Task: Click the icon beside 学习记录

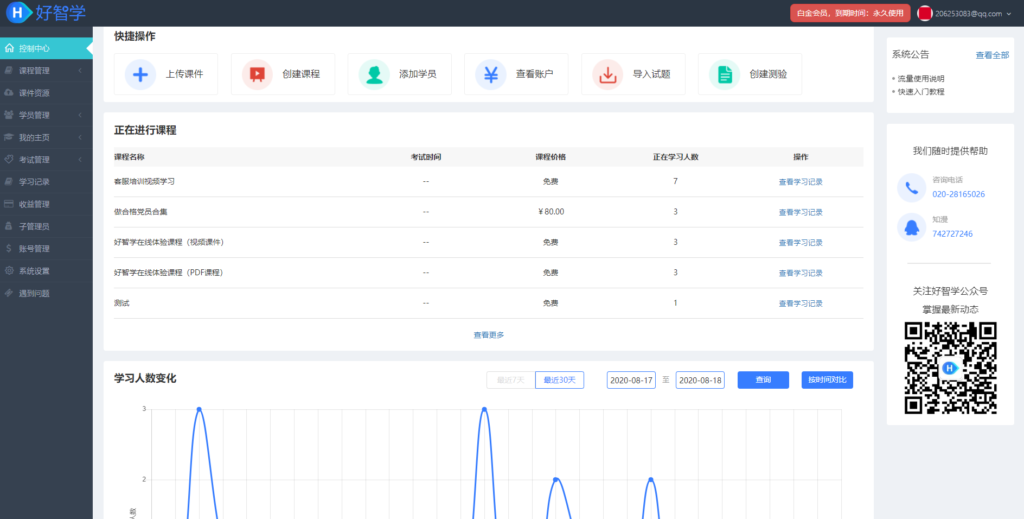Action: pos(9,181)
